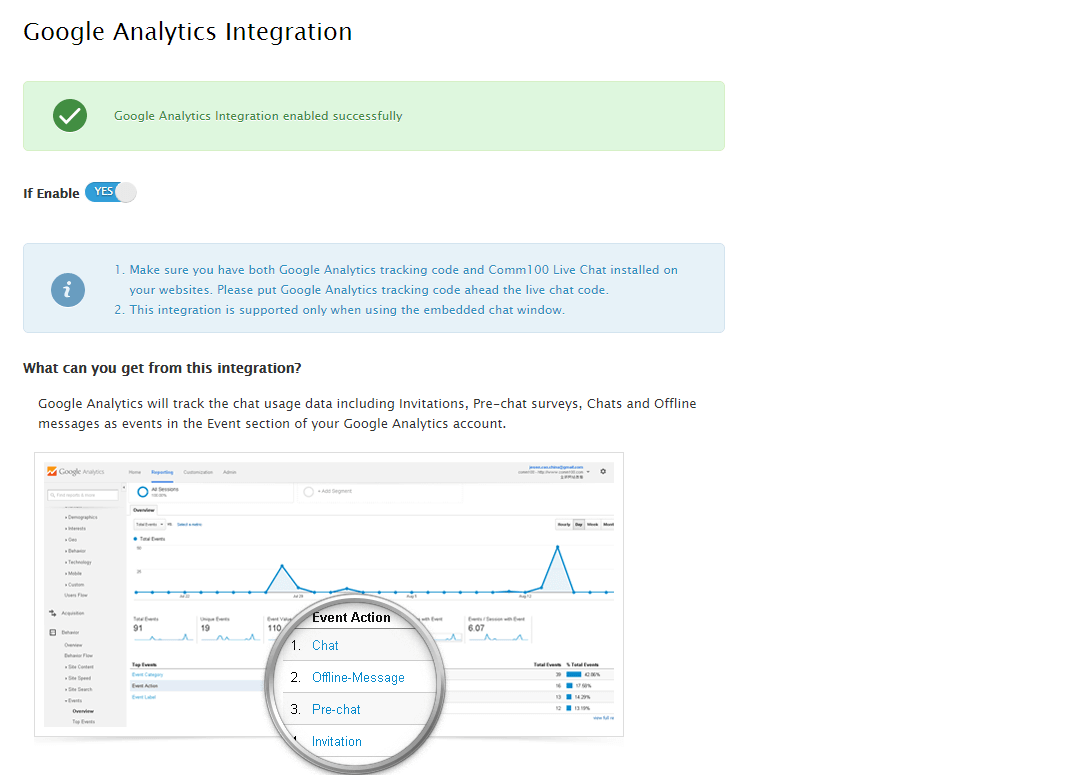The width and height of the screenshot is (1067, 775).
Task: Click the Add Segment circle icon
Action: pyautogui.click(x=308, y=491)
